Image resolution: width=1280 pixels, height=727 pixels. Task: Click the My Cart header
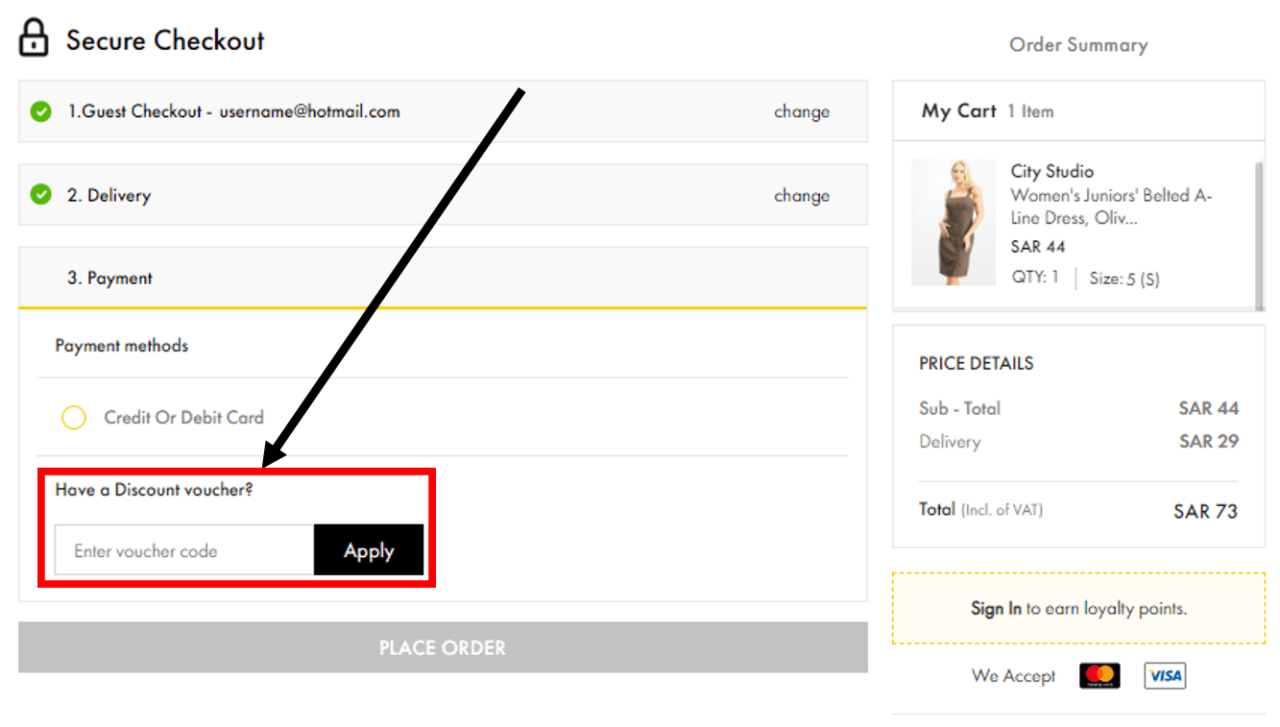(959, 111)
